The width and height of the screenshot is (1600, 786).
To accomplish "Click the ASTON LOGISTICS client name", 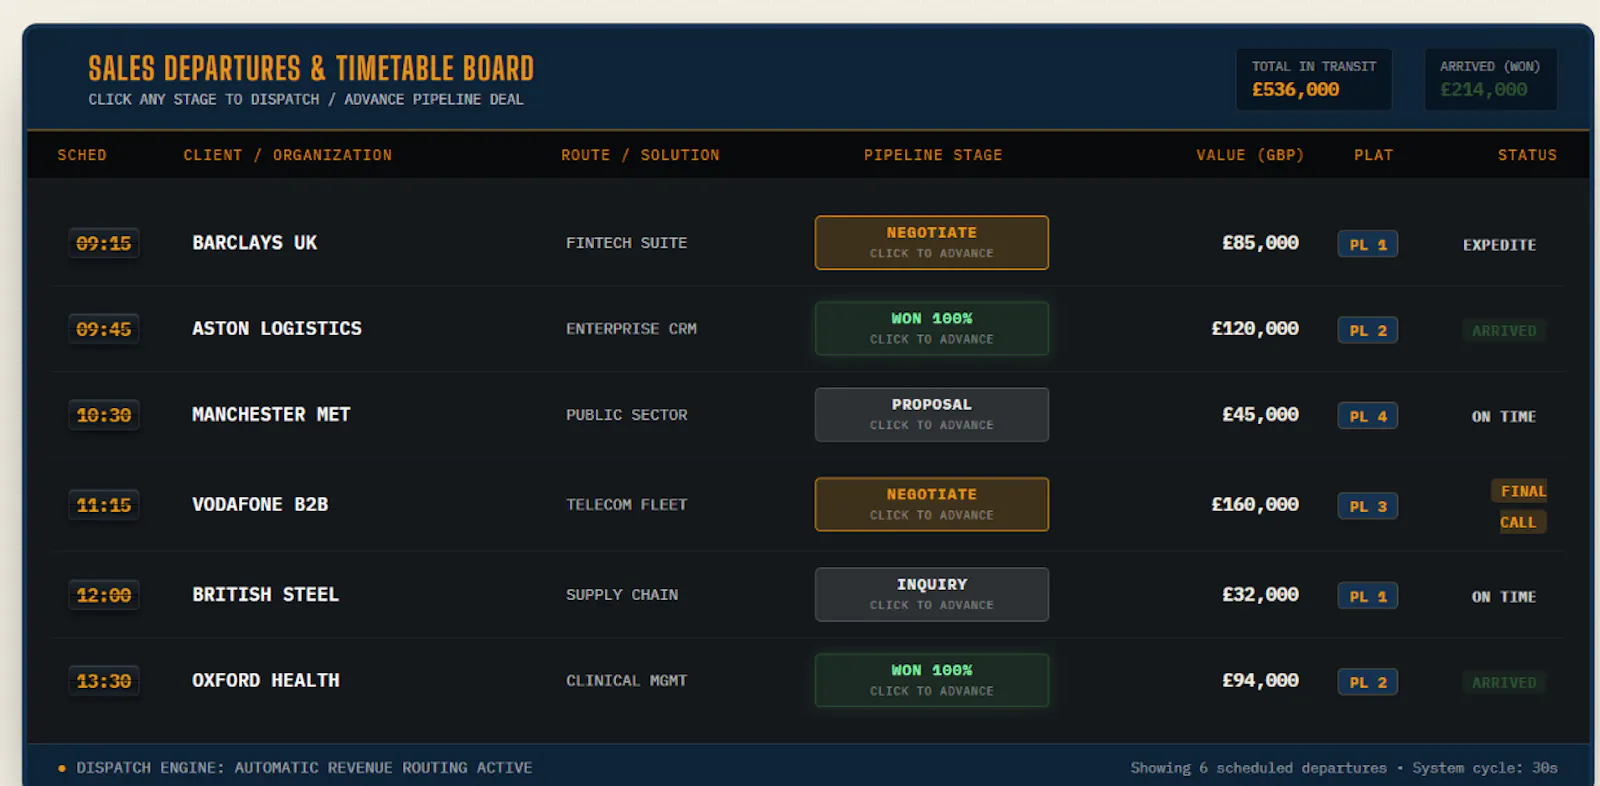I will (277, 329).
